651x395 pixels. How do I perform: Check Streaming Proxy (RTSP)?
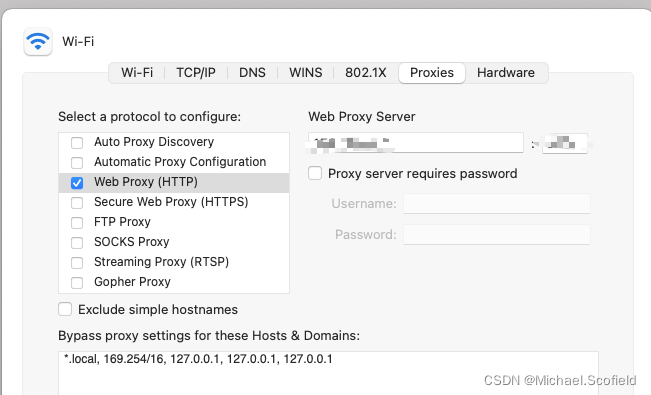pyautogui.click(x=77, y=263)
